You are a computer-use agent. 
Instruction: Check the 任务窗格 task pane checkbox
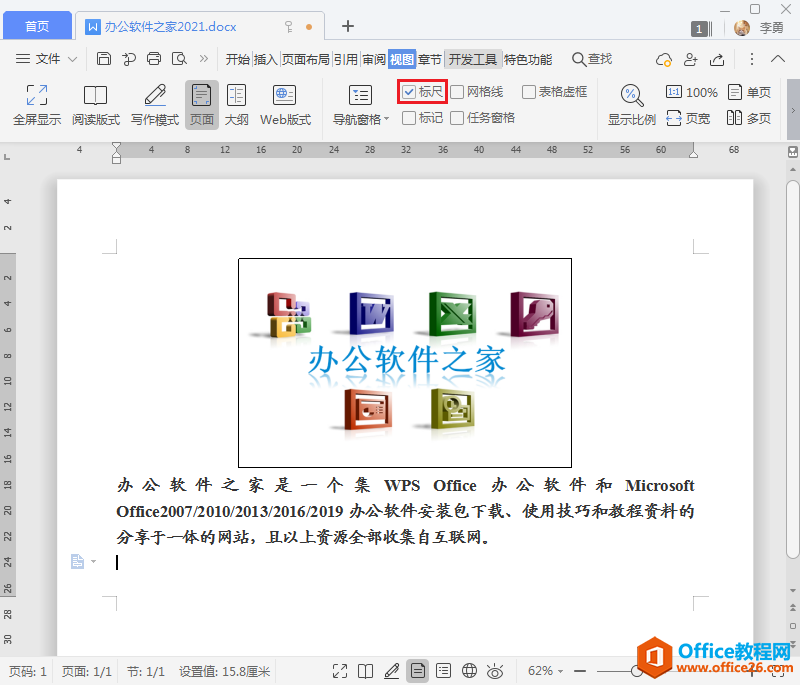457,118
